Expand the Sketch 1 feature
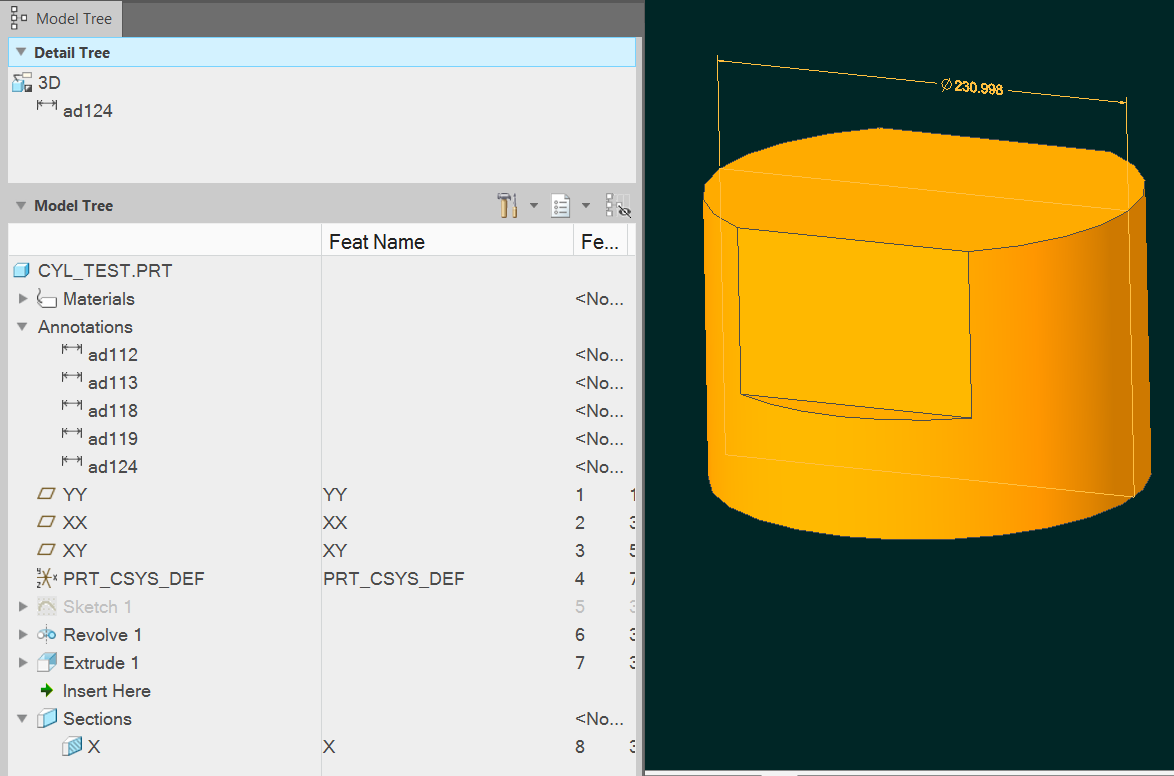The image size is (1174, 776). pyautogui.click(x=22, y=606)
